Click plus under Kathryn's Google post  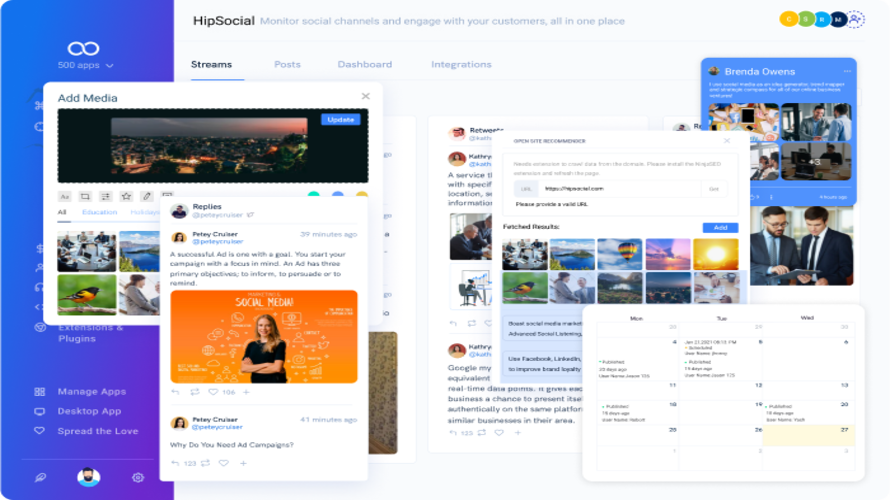pyautogui.click(x=518, y=432)
